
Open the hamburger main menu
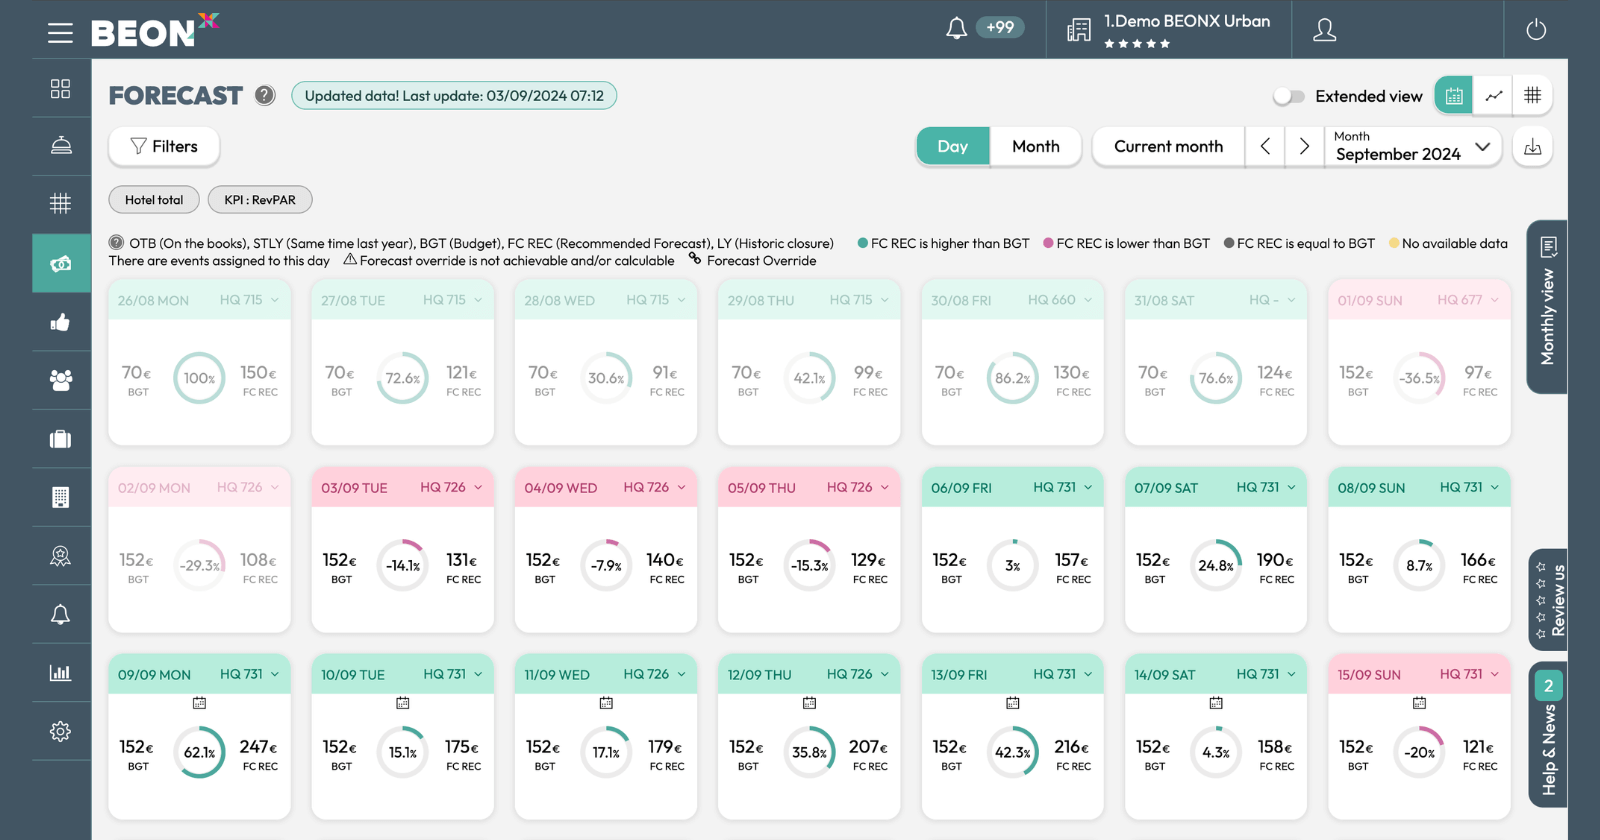[60, 32]
